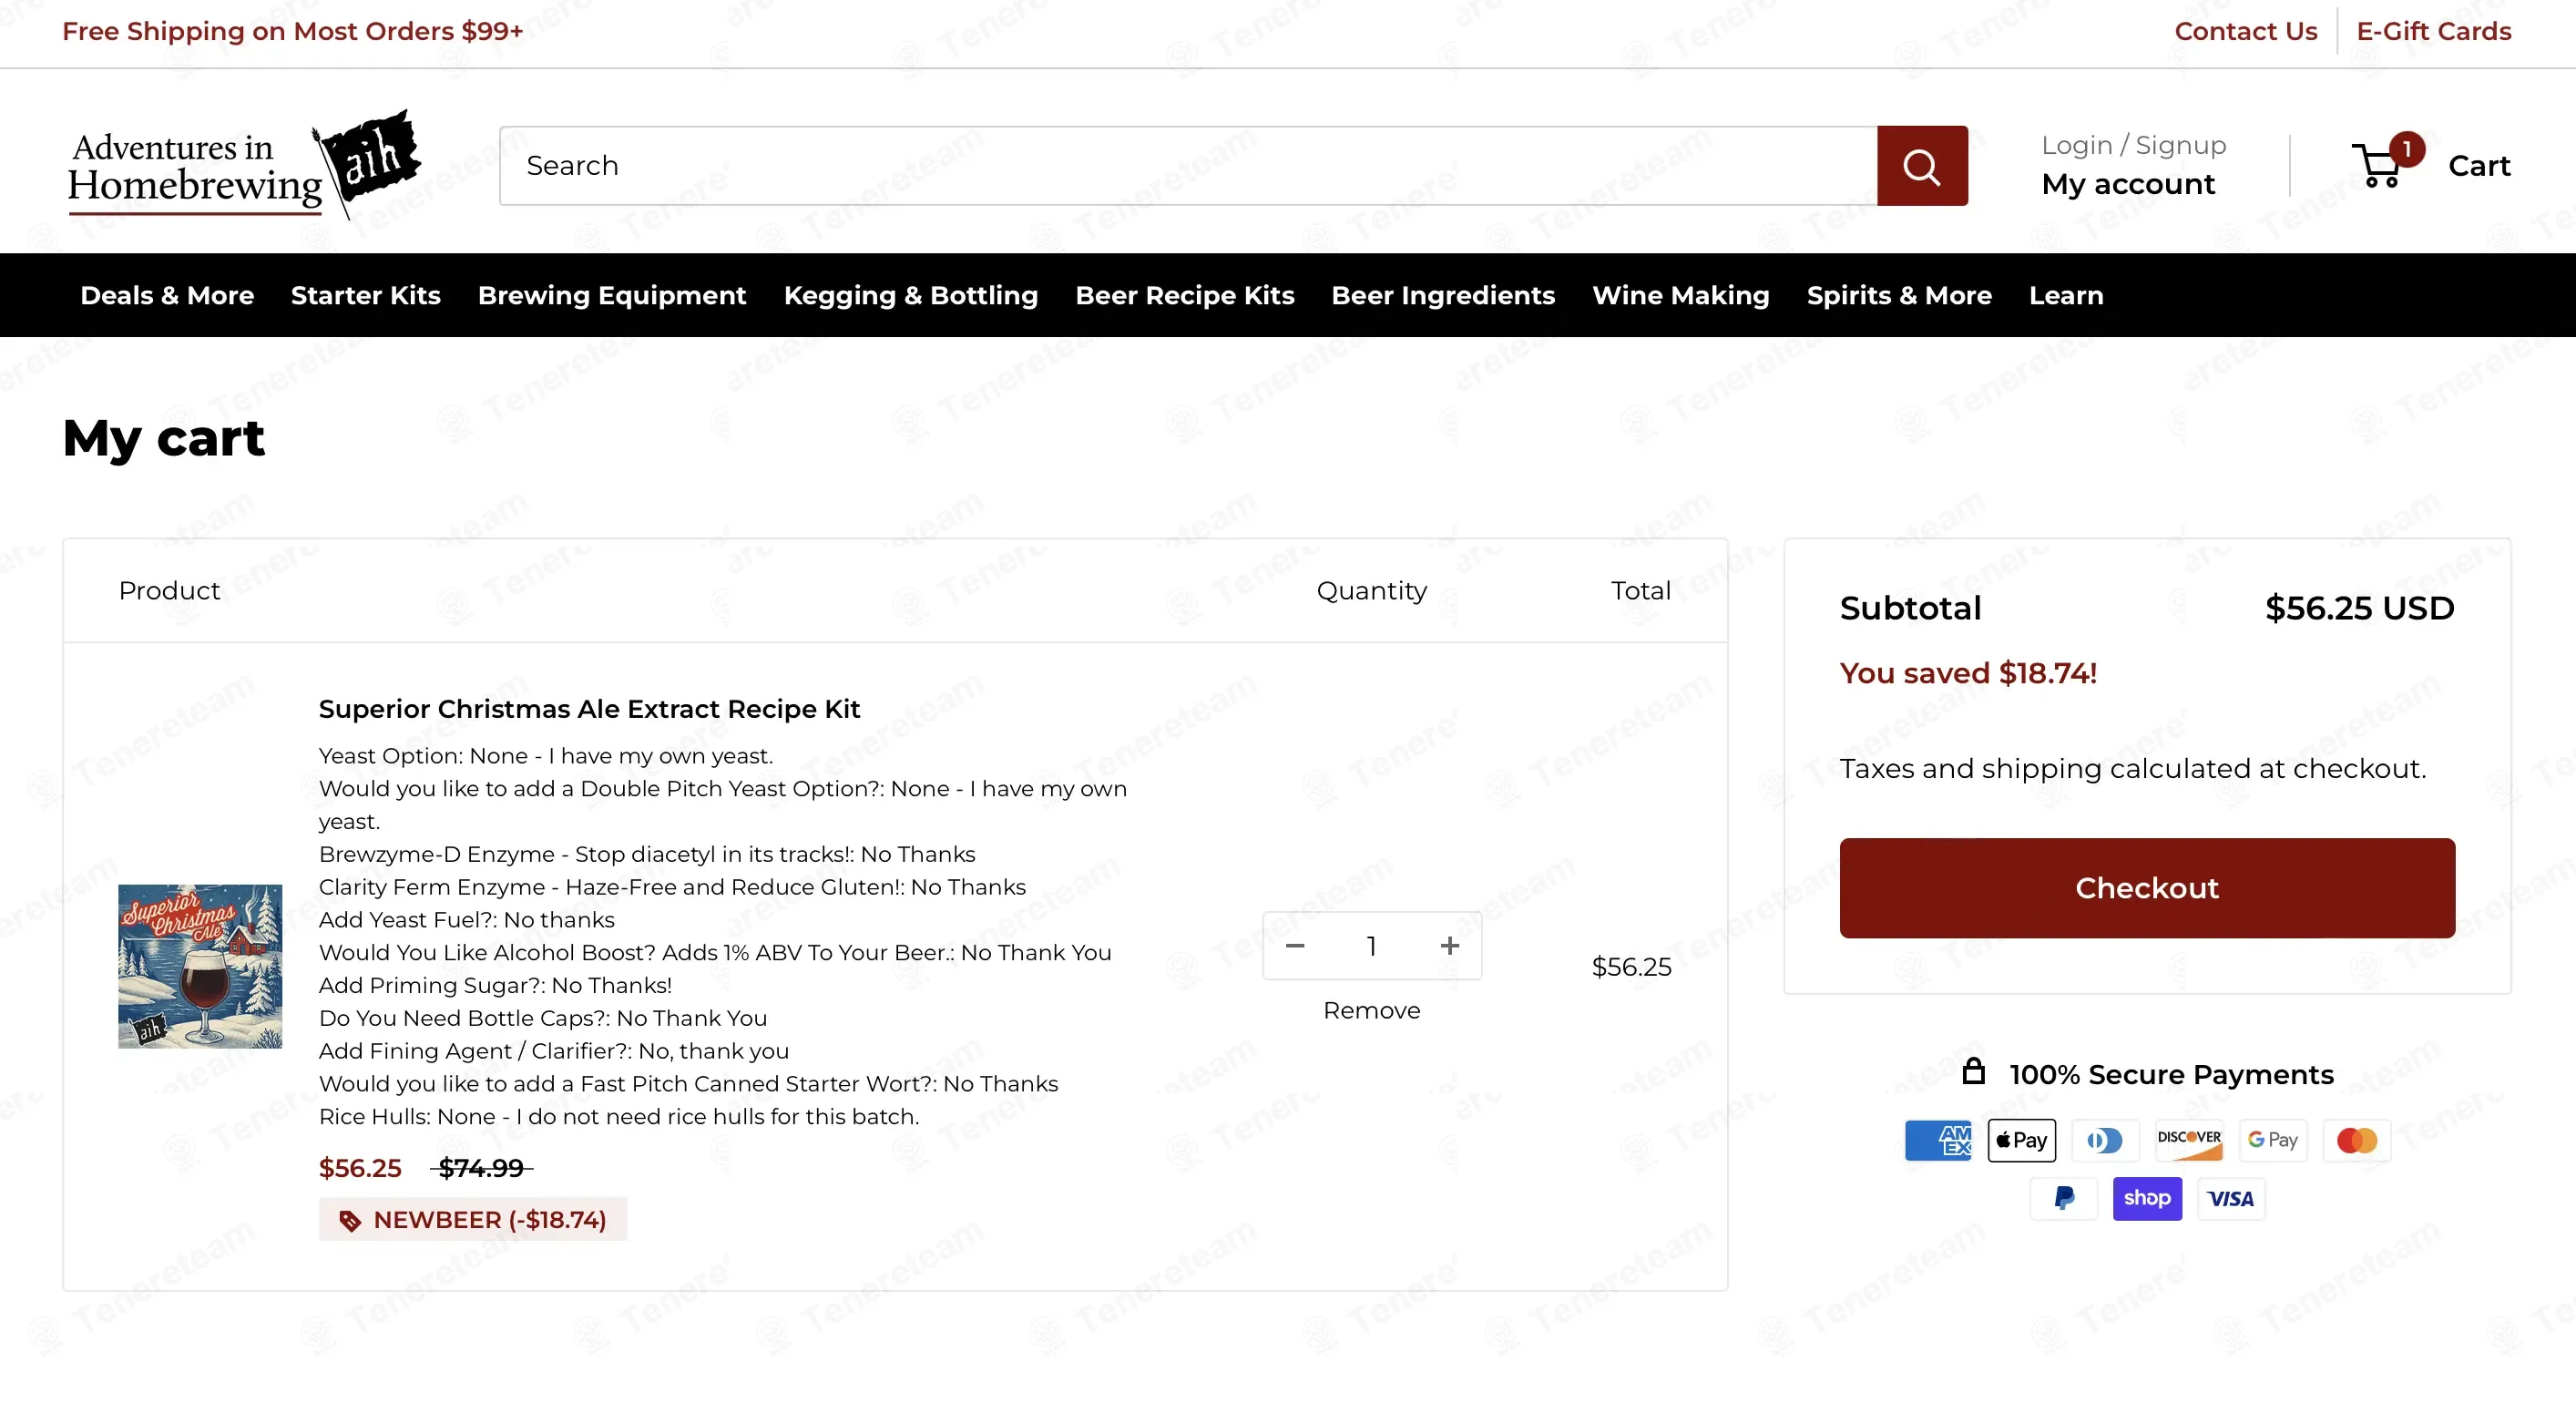The image size is (2576, 1403).
Task: Click the 'You saved $18.74!' text
Action: (x=1968, y=674)
